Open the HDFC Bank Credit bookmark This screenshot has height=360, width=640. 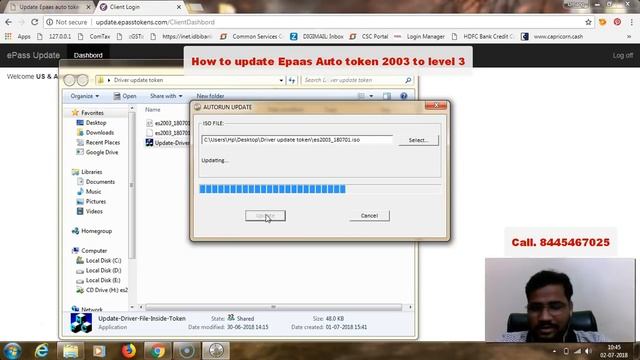[x=483, y=36]
